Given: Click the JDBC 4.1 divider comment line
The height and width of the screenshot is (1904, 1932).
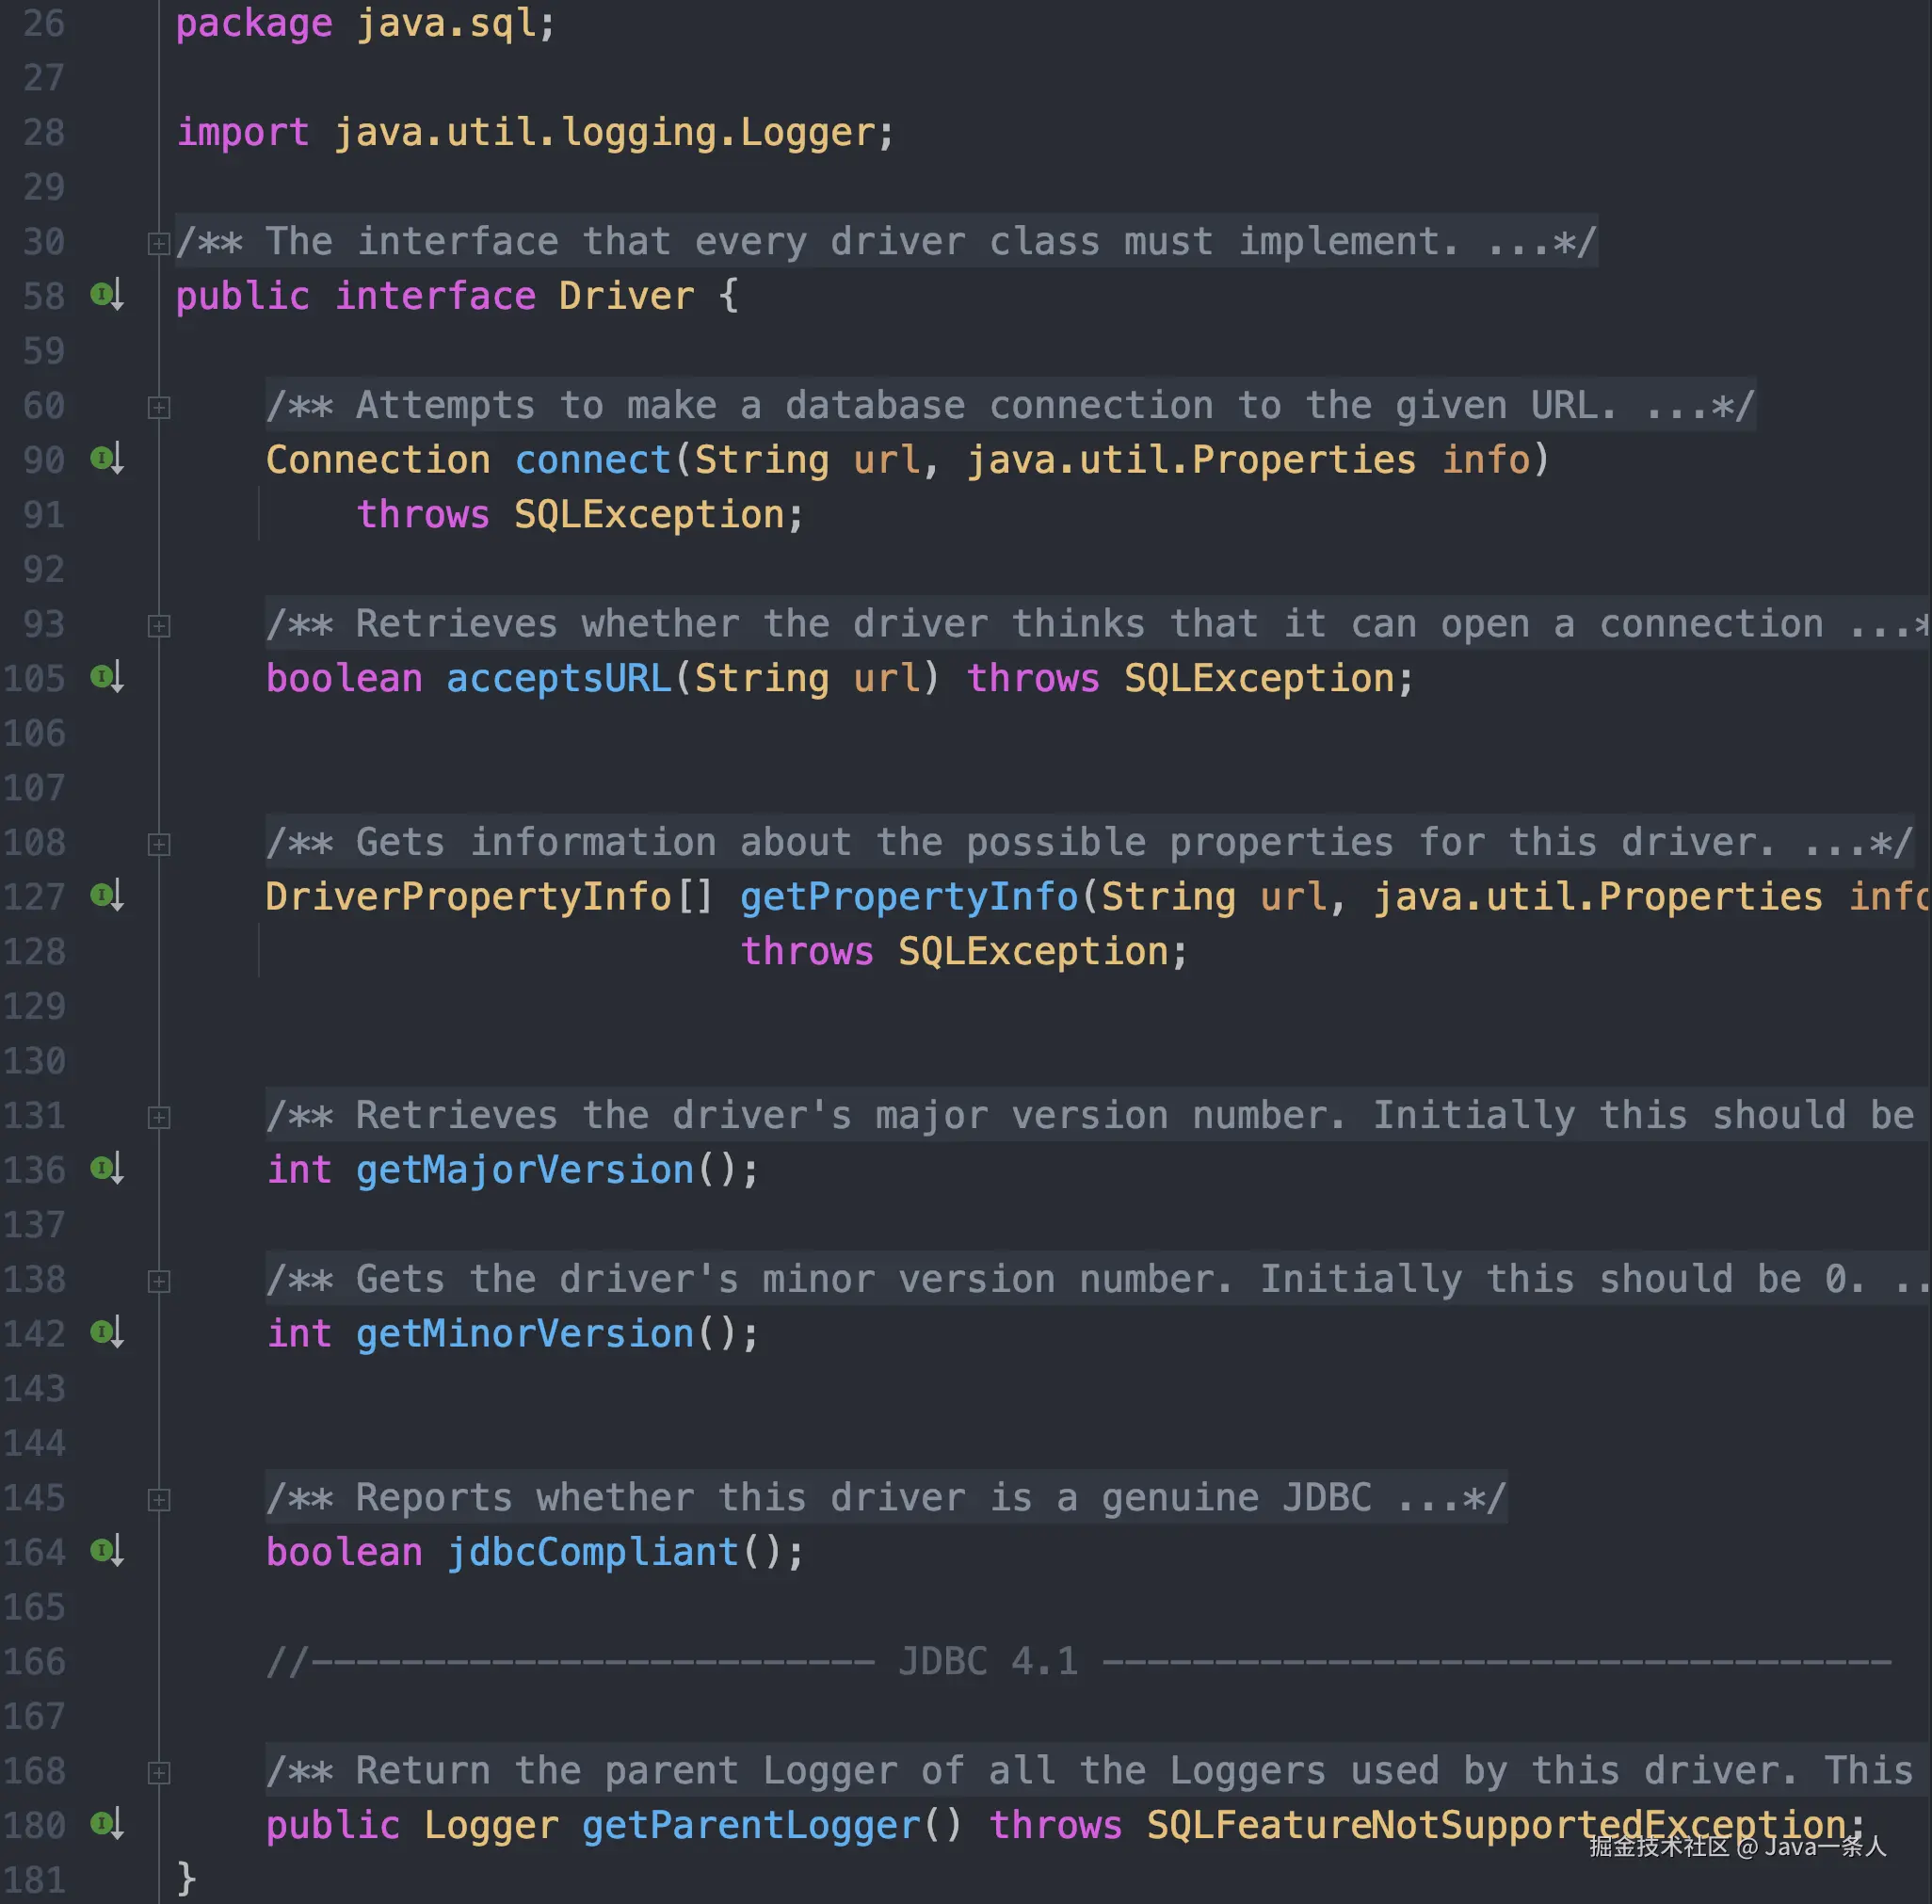Looking at the screenshot, I should coord(990,1661).
